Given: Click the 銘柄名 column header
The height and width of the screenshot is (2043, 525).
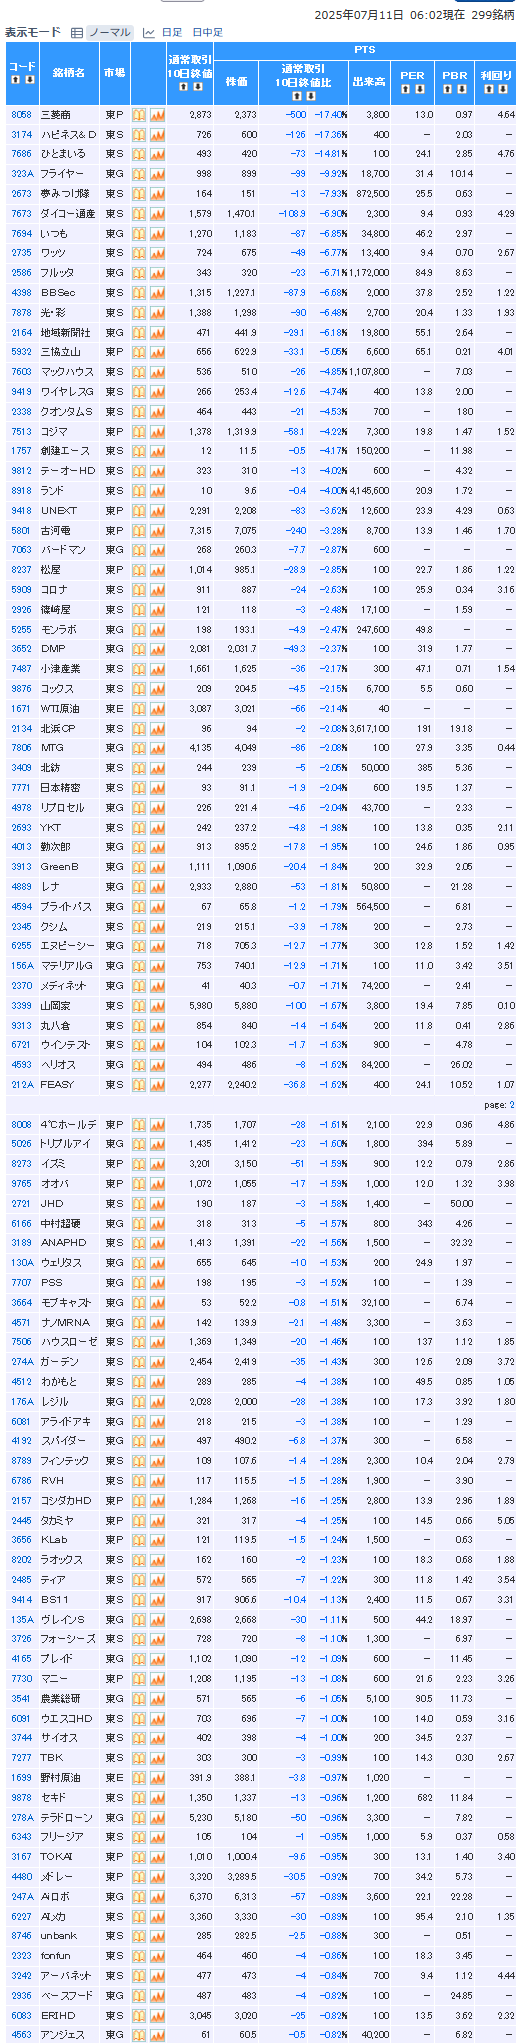Looking at the screenshot, I should point(69,73).
